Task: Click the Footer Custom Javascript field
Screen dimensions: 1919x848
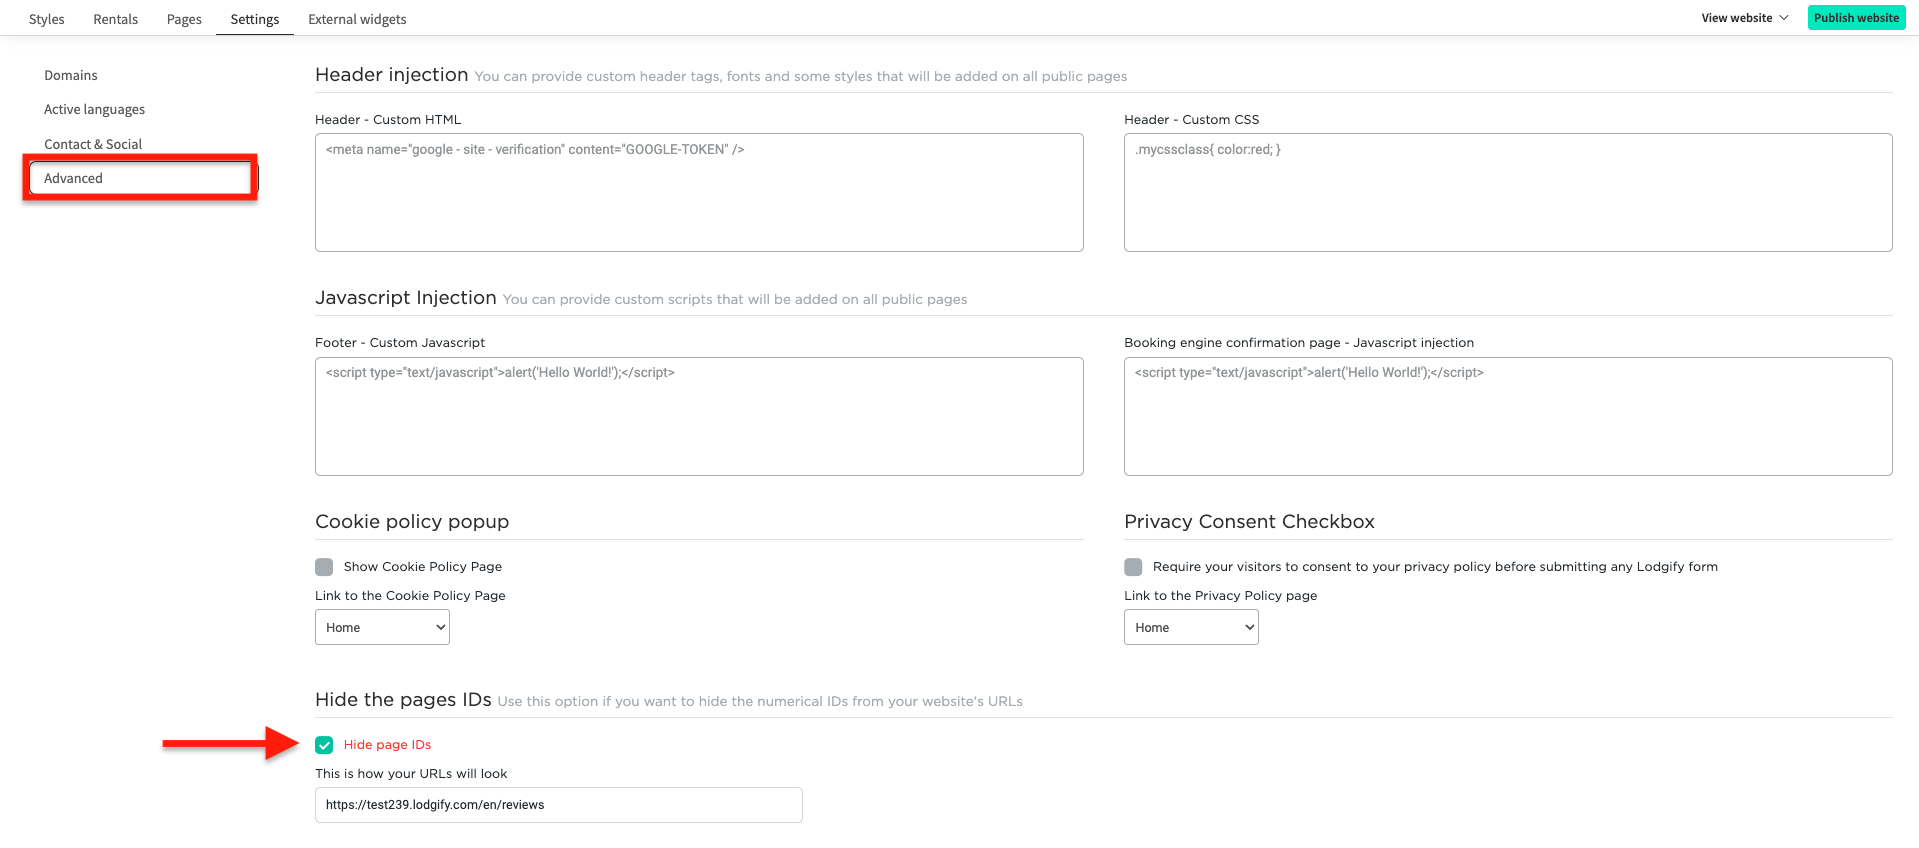Action: pyautogui.click(x=699, y=416)
